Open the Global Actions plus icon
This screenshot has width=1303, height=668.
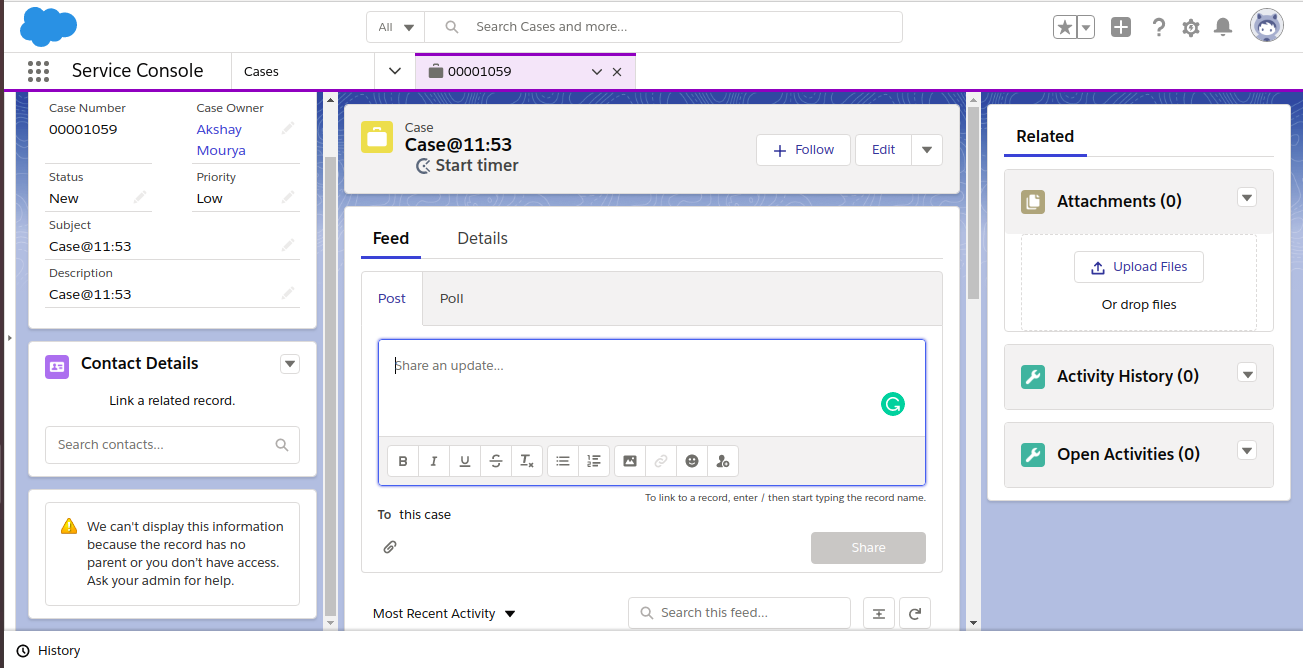pyautogui.click(x=1121, y=27)
